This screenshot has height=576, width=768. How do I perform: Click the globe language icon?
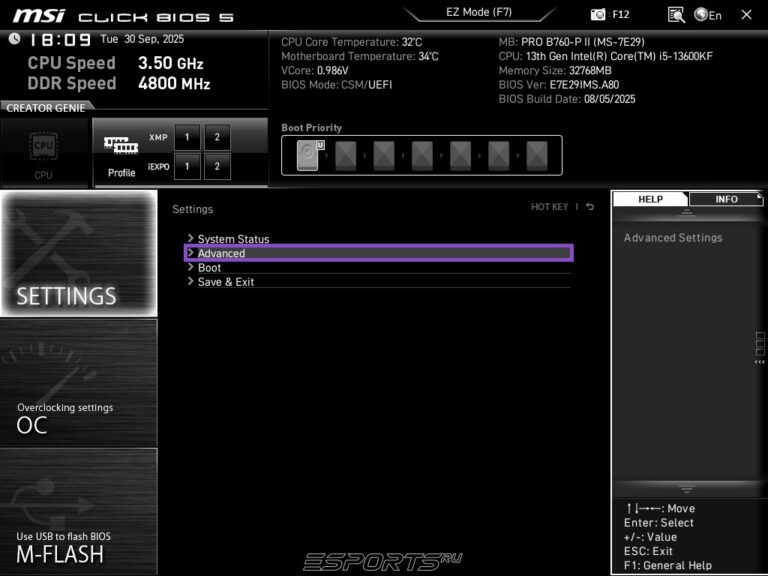coord(701,15)
